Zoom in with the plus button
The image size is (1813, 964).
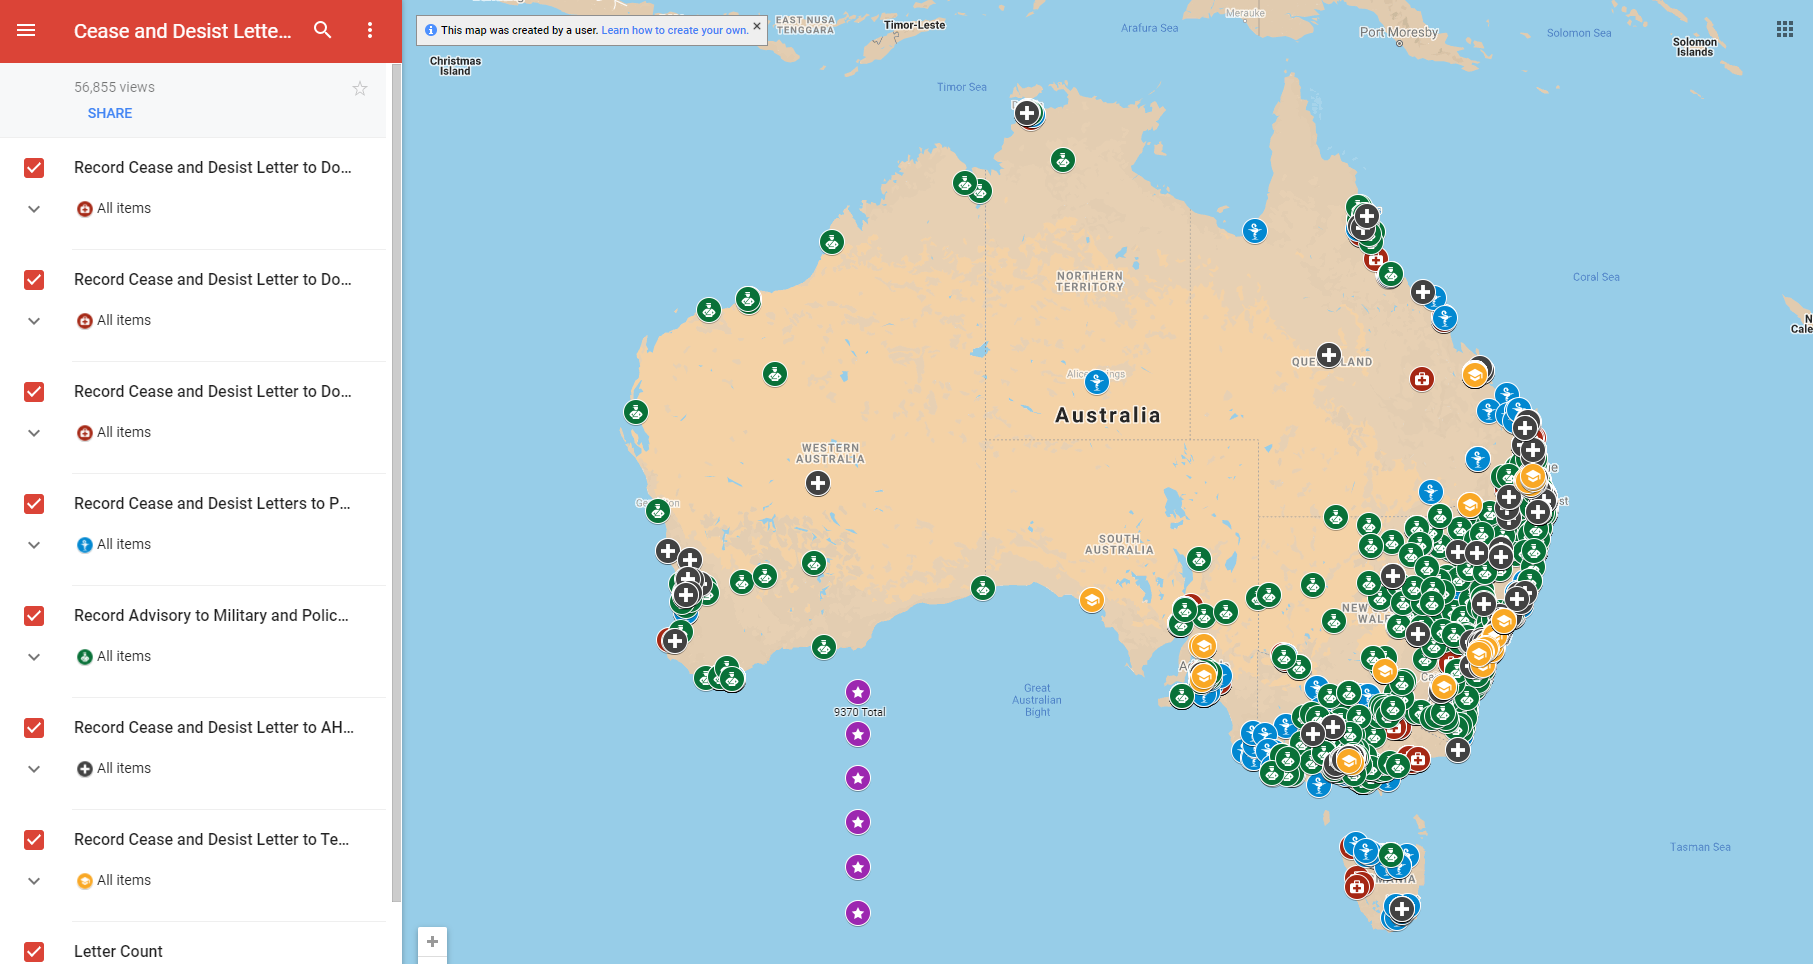pyautogui.click(x=432, y=941)
